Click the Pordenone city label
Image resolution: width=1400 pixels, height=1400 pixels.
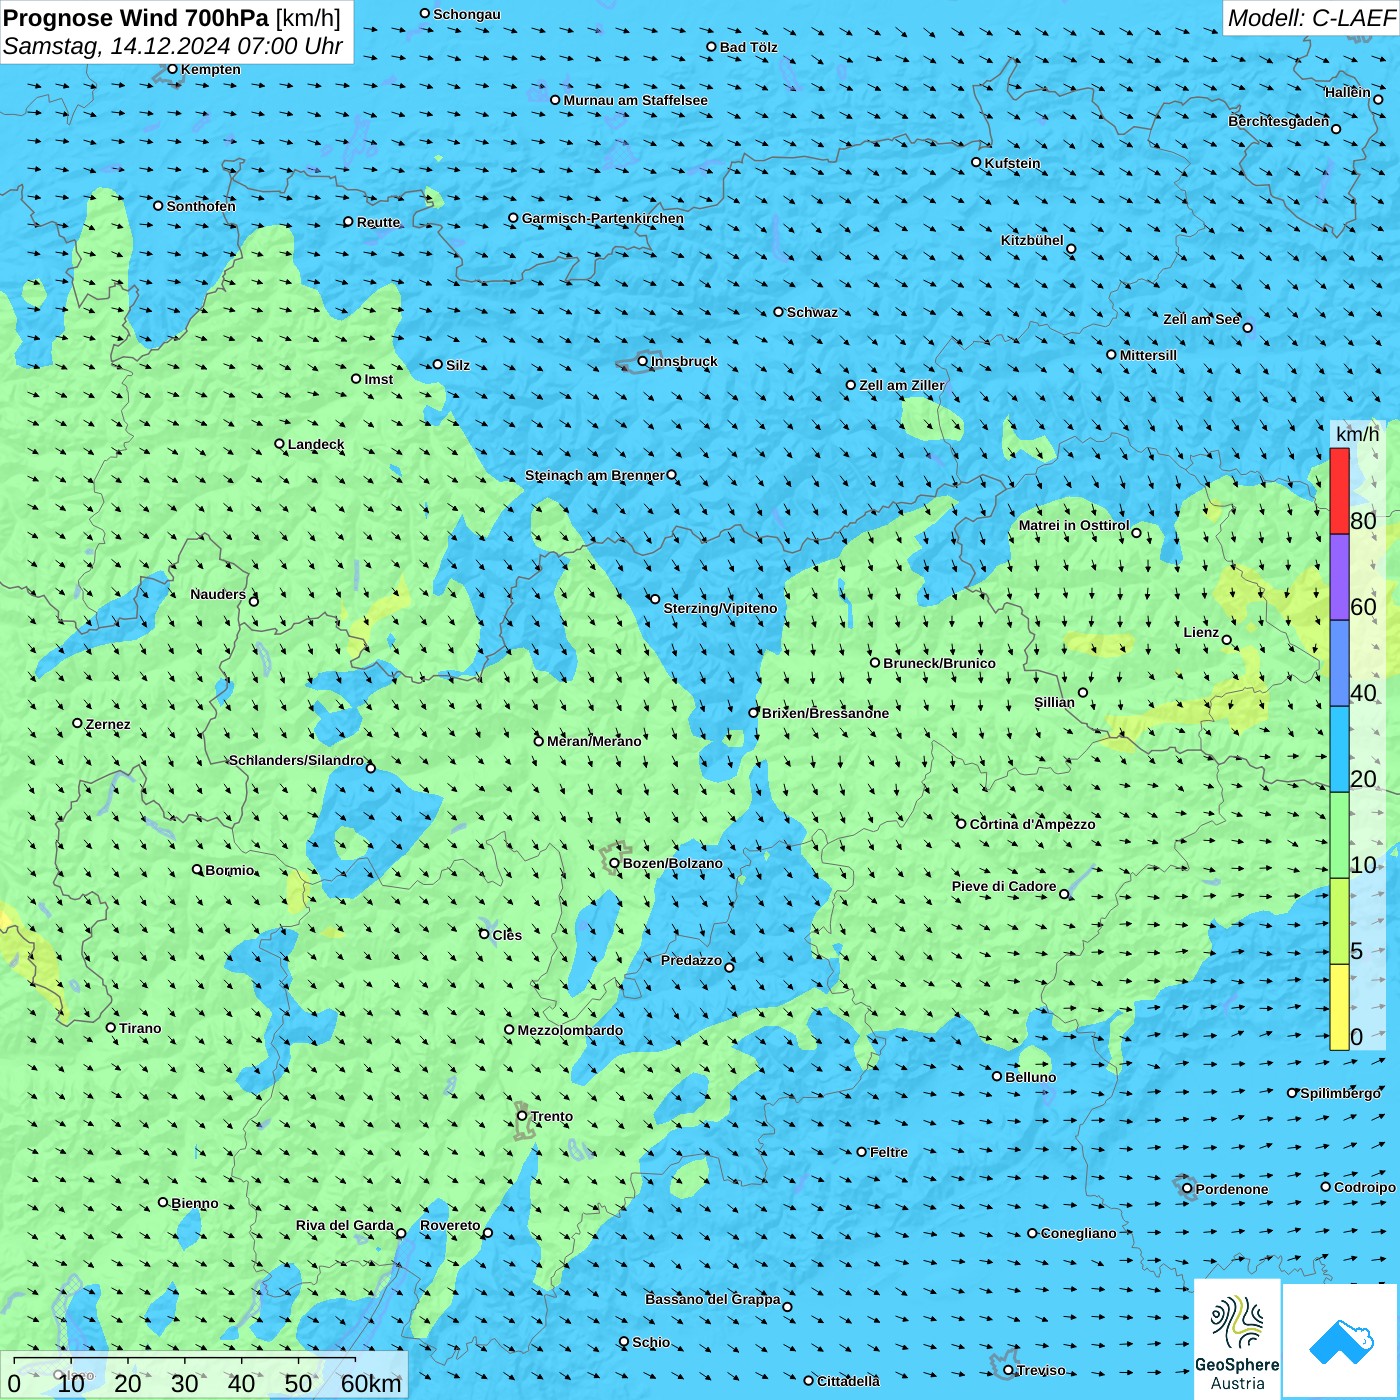pyautogui.click(x=1232, y=1189)
